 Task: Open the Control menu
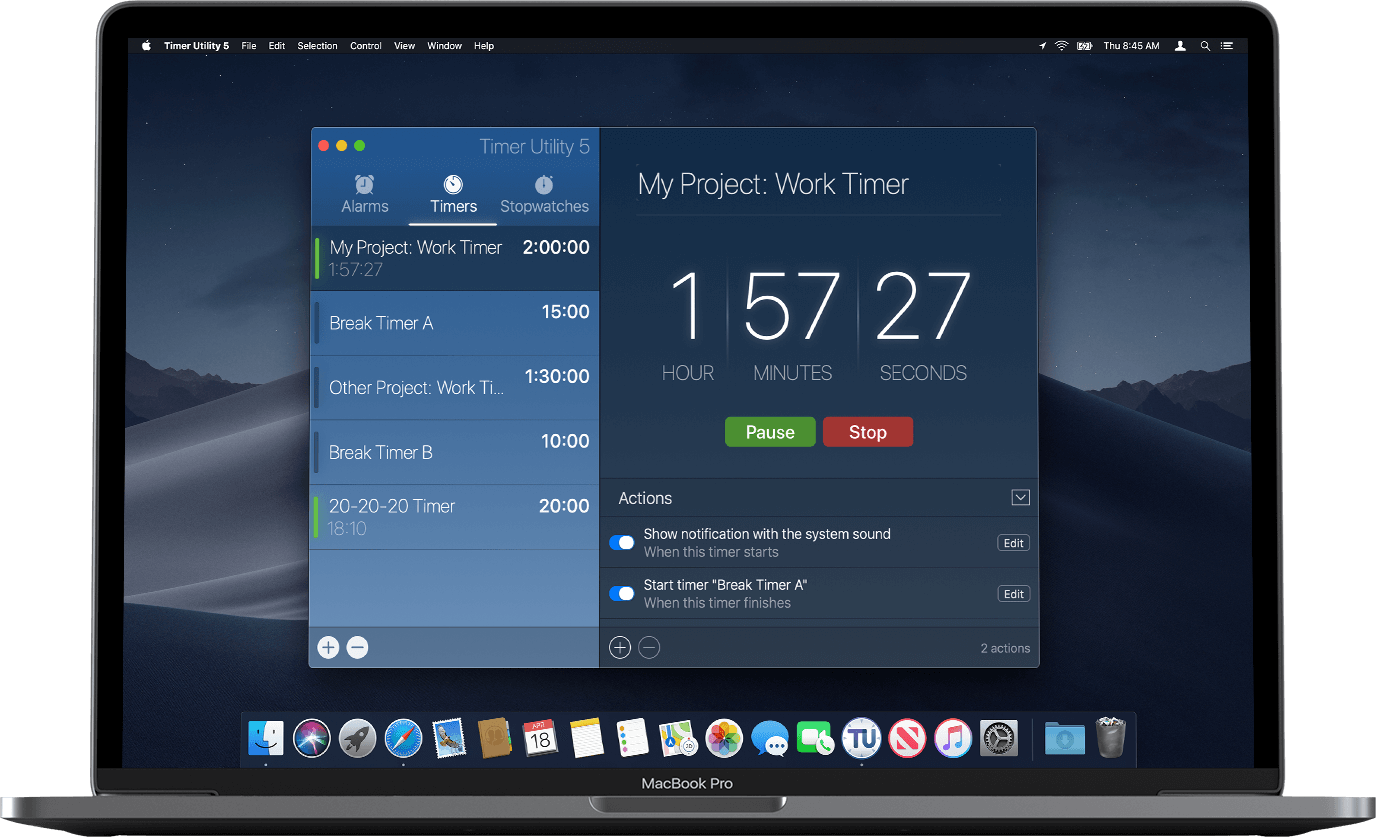366,46
